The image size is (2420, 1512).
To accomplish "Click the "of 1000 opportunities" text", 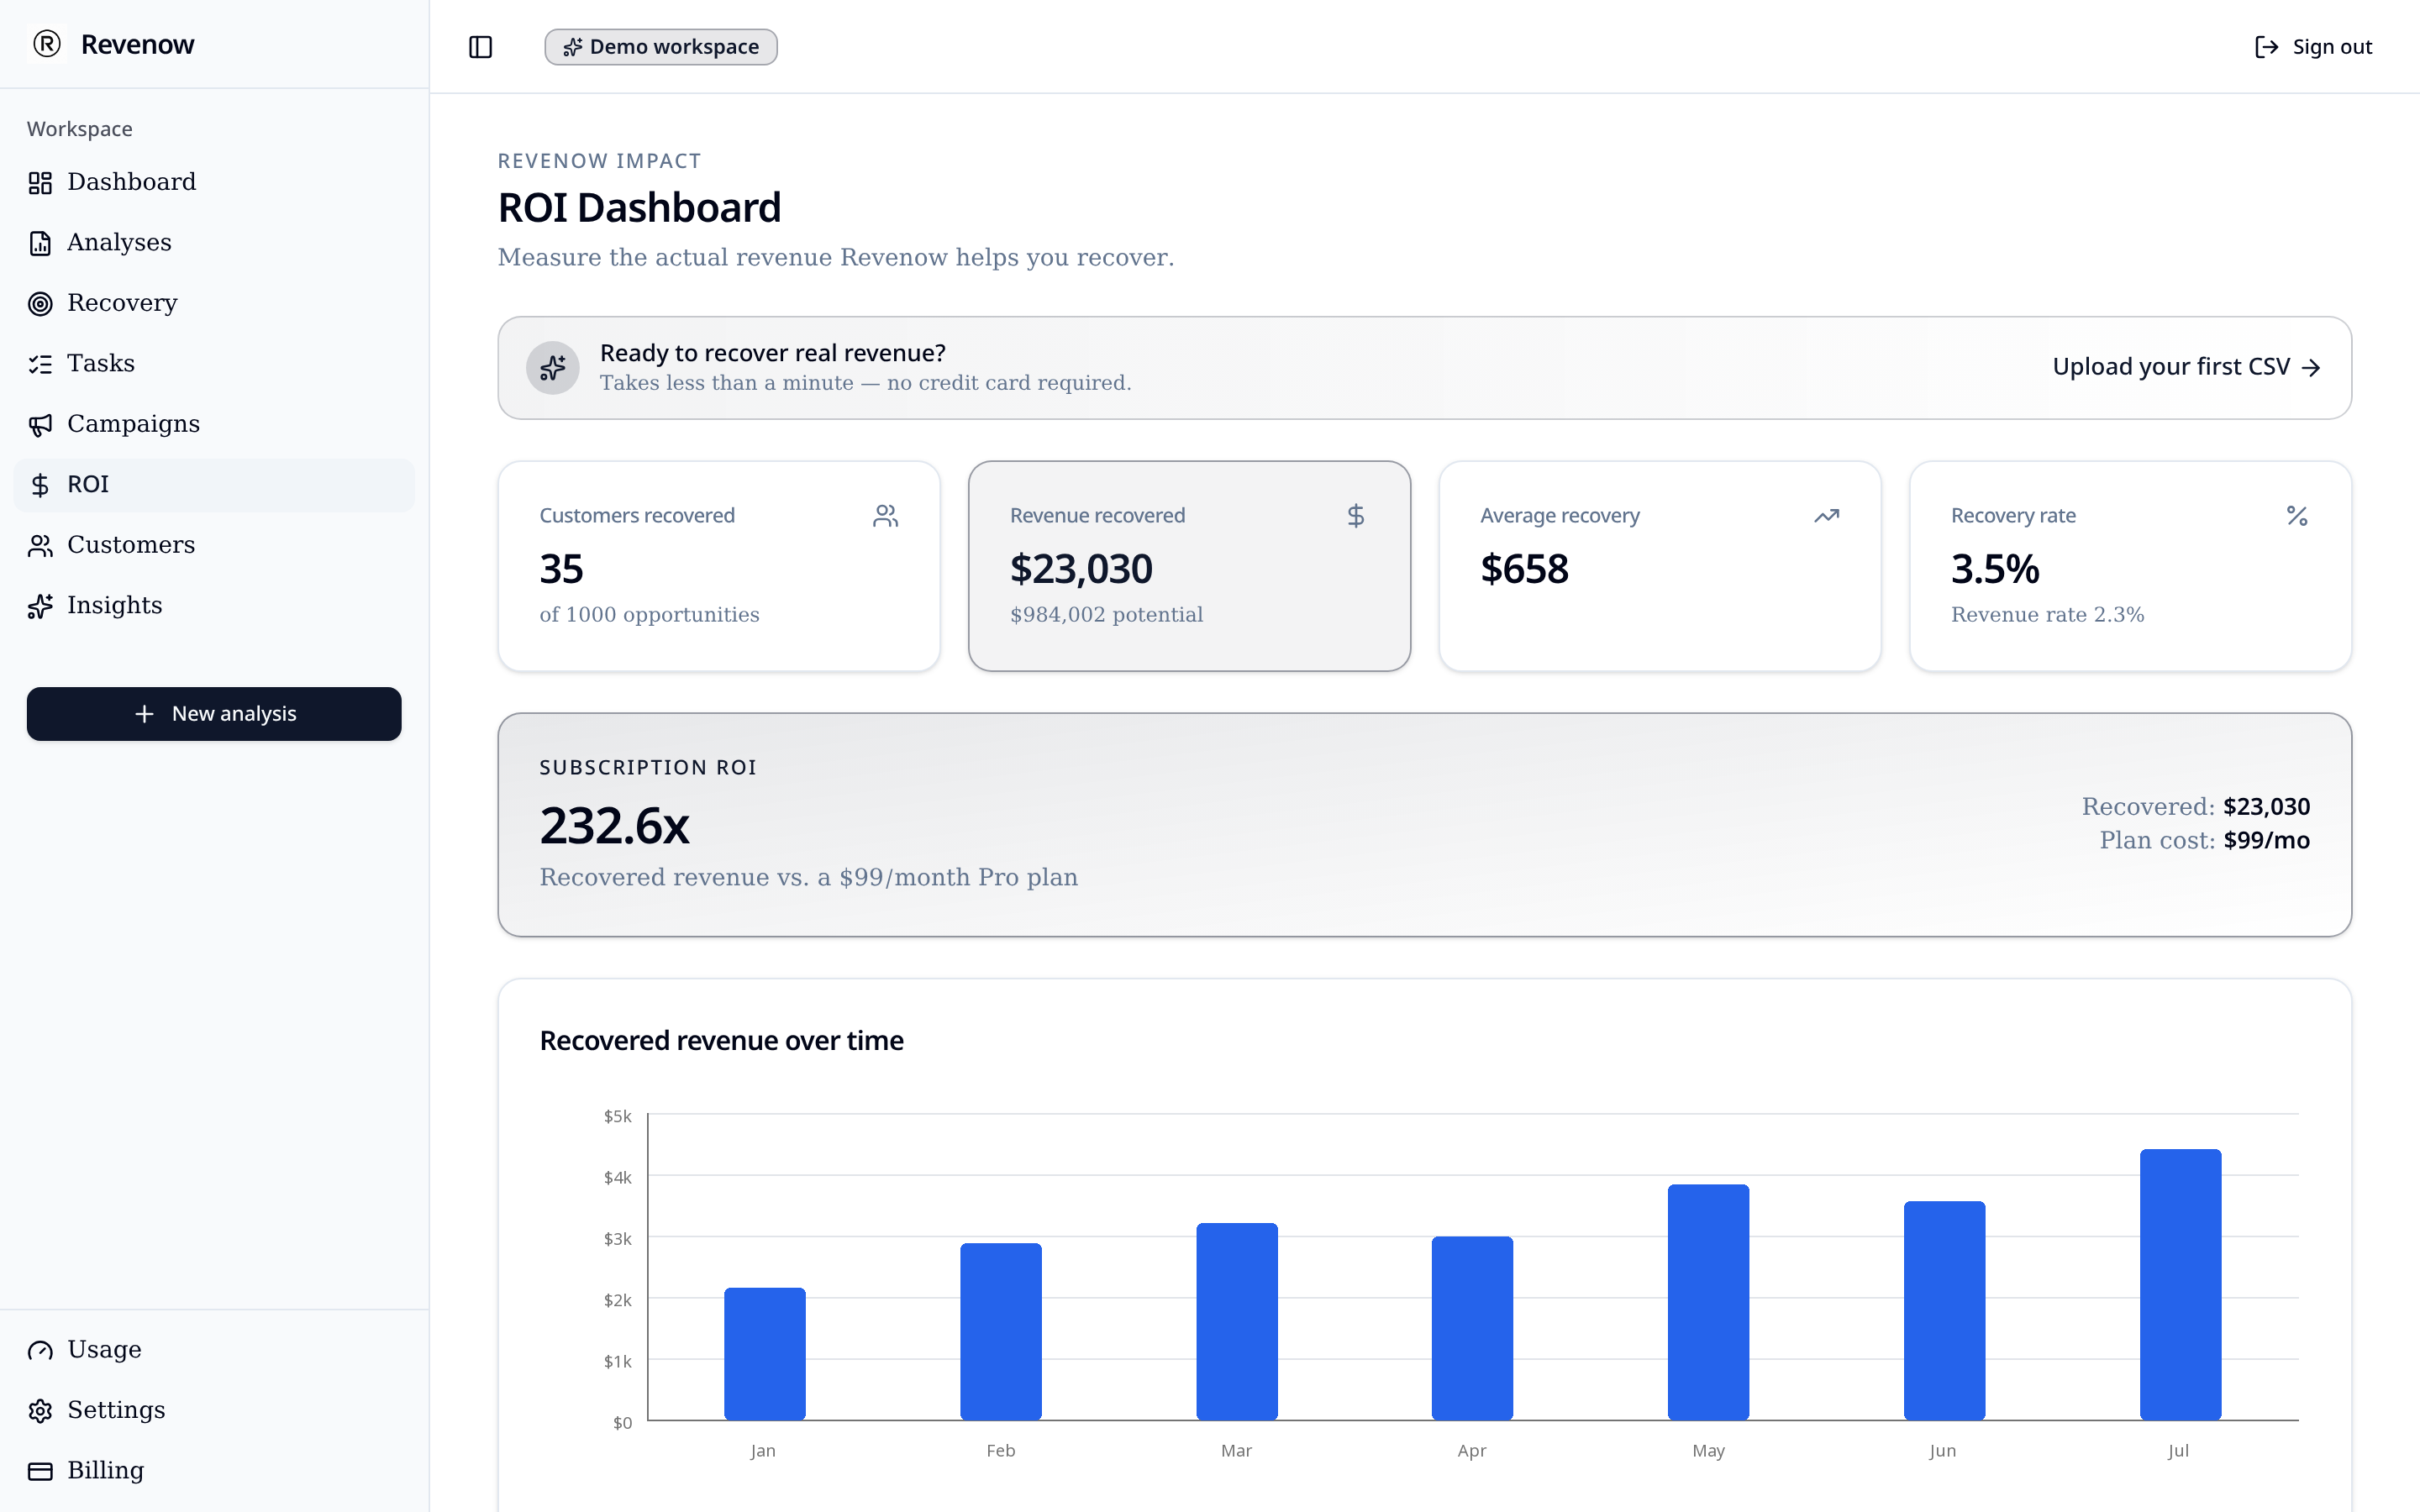I will coord(649,615).
